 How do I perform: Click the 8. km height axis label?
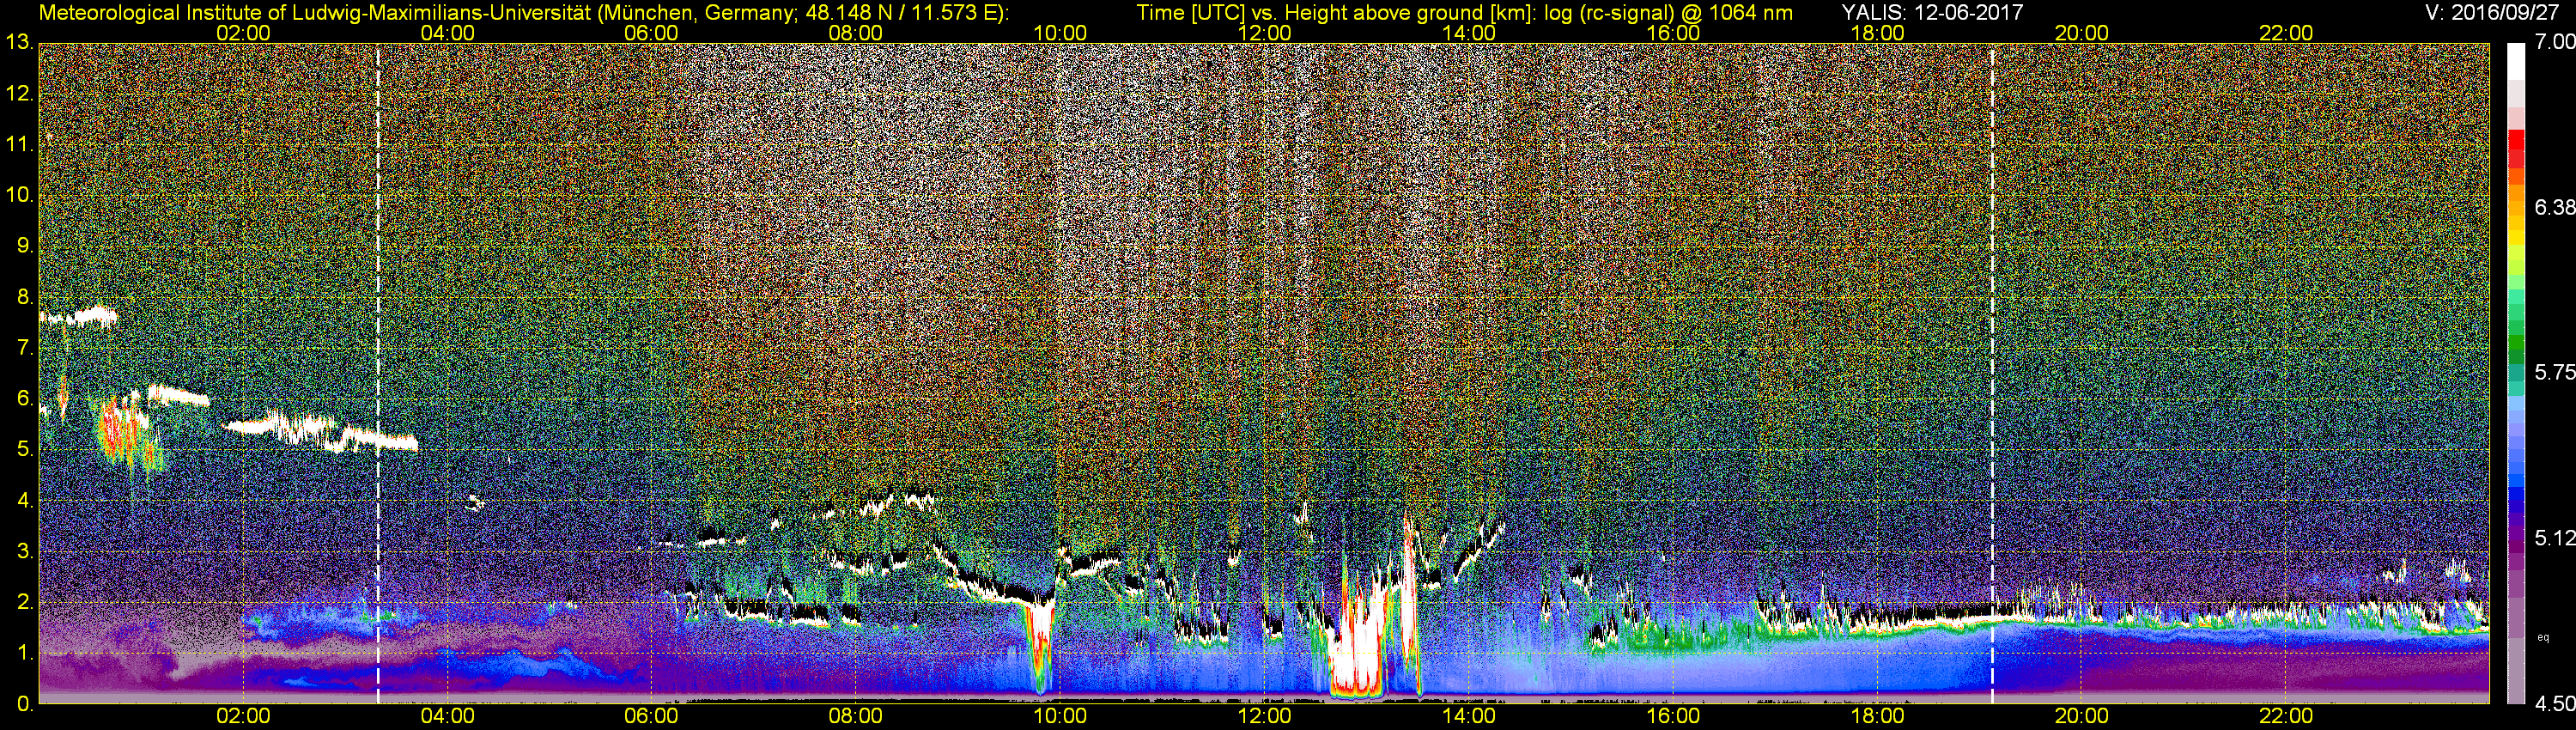pos(24,297)
